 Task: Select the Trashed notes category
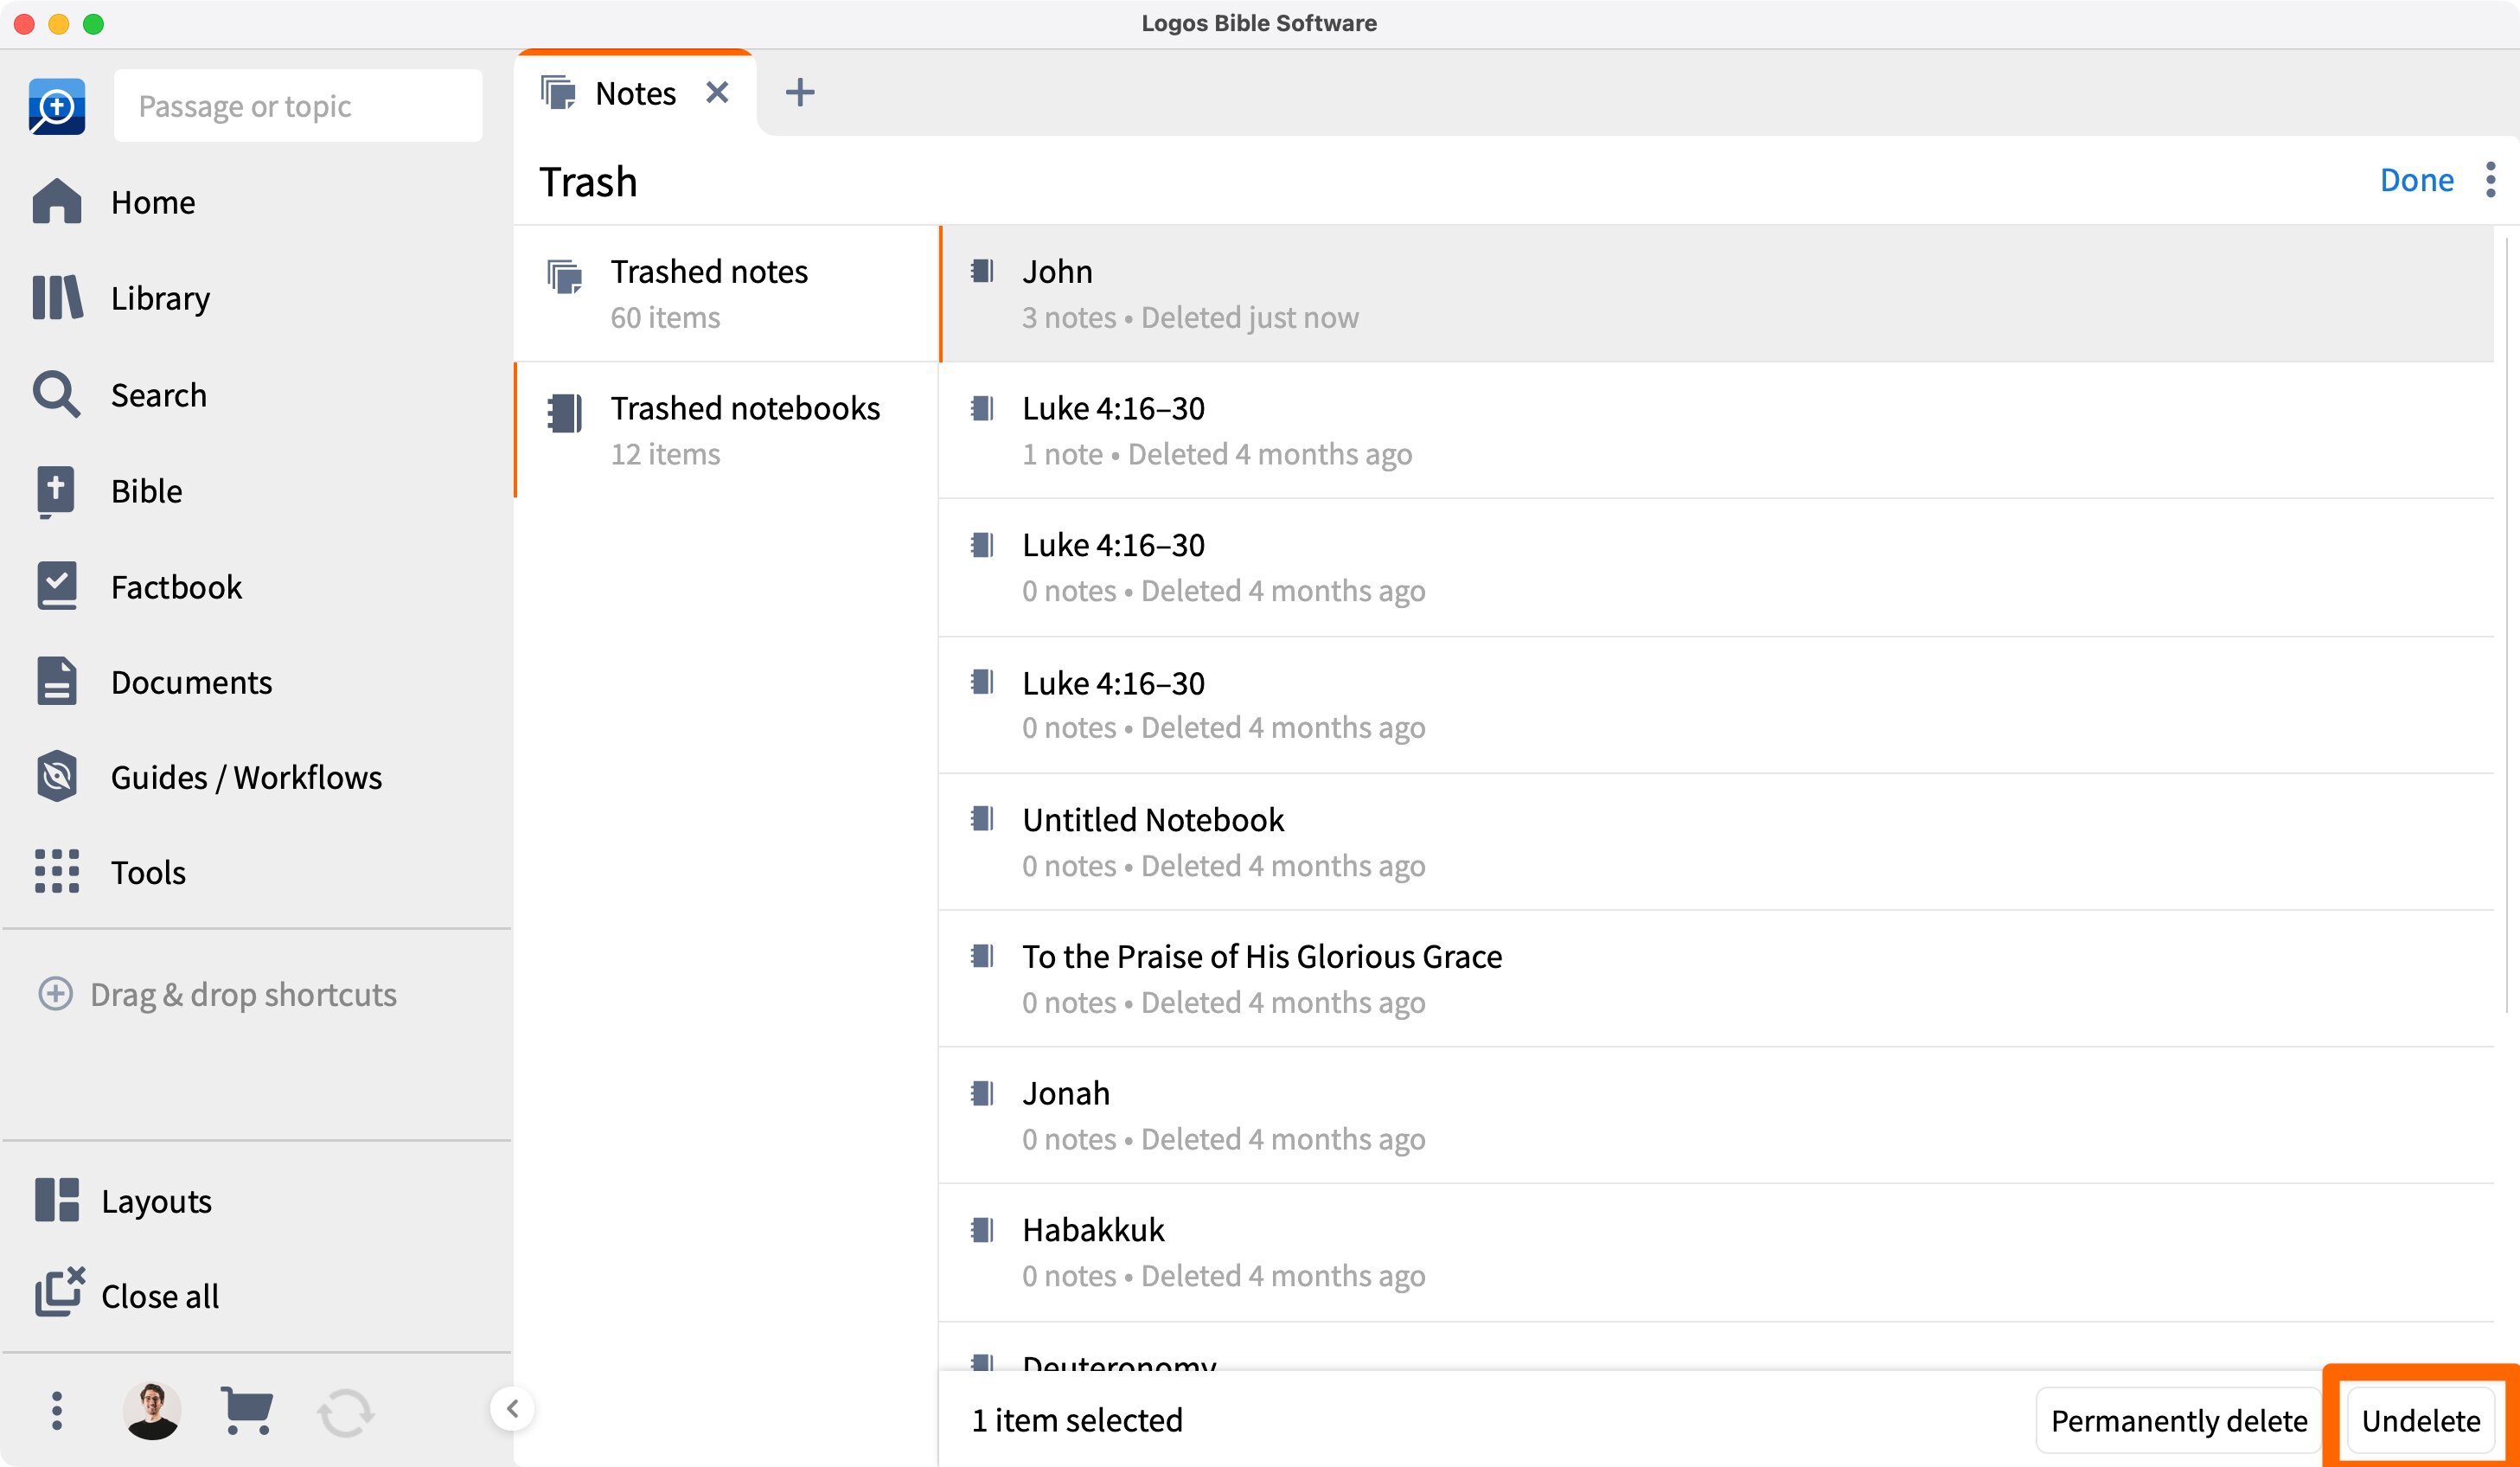(726, 294)
